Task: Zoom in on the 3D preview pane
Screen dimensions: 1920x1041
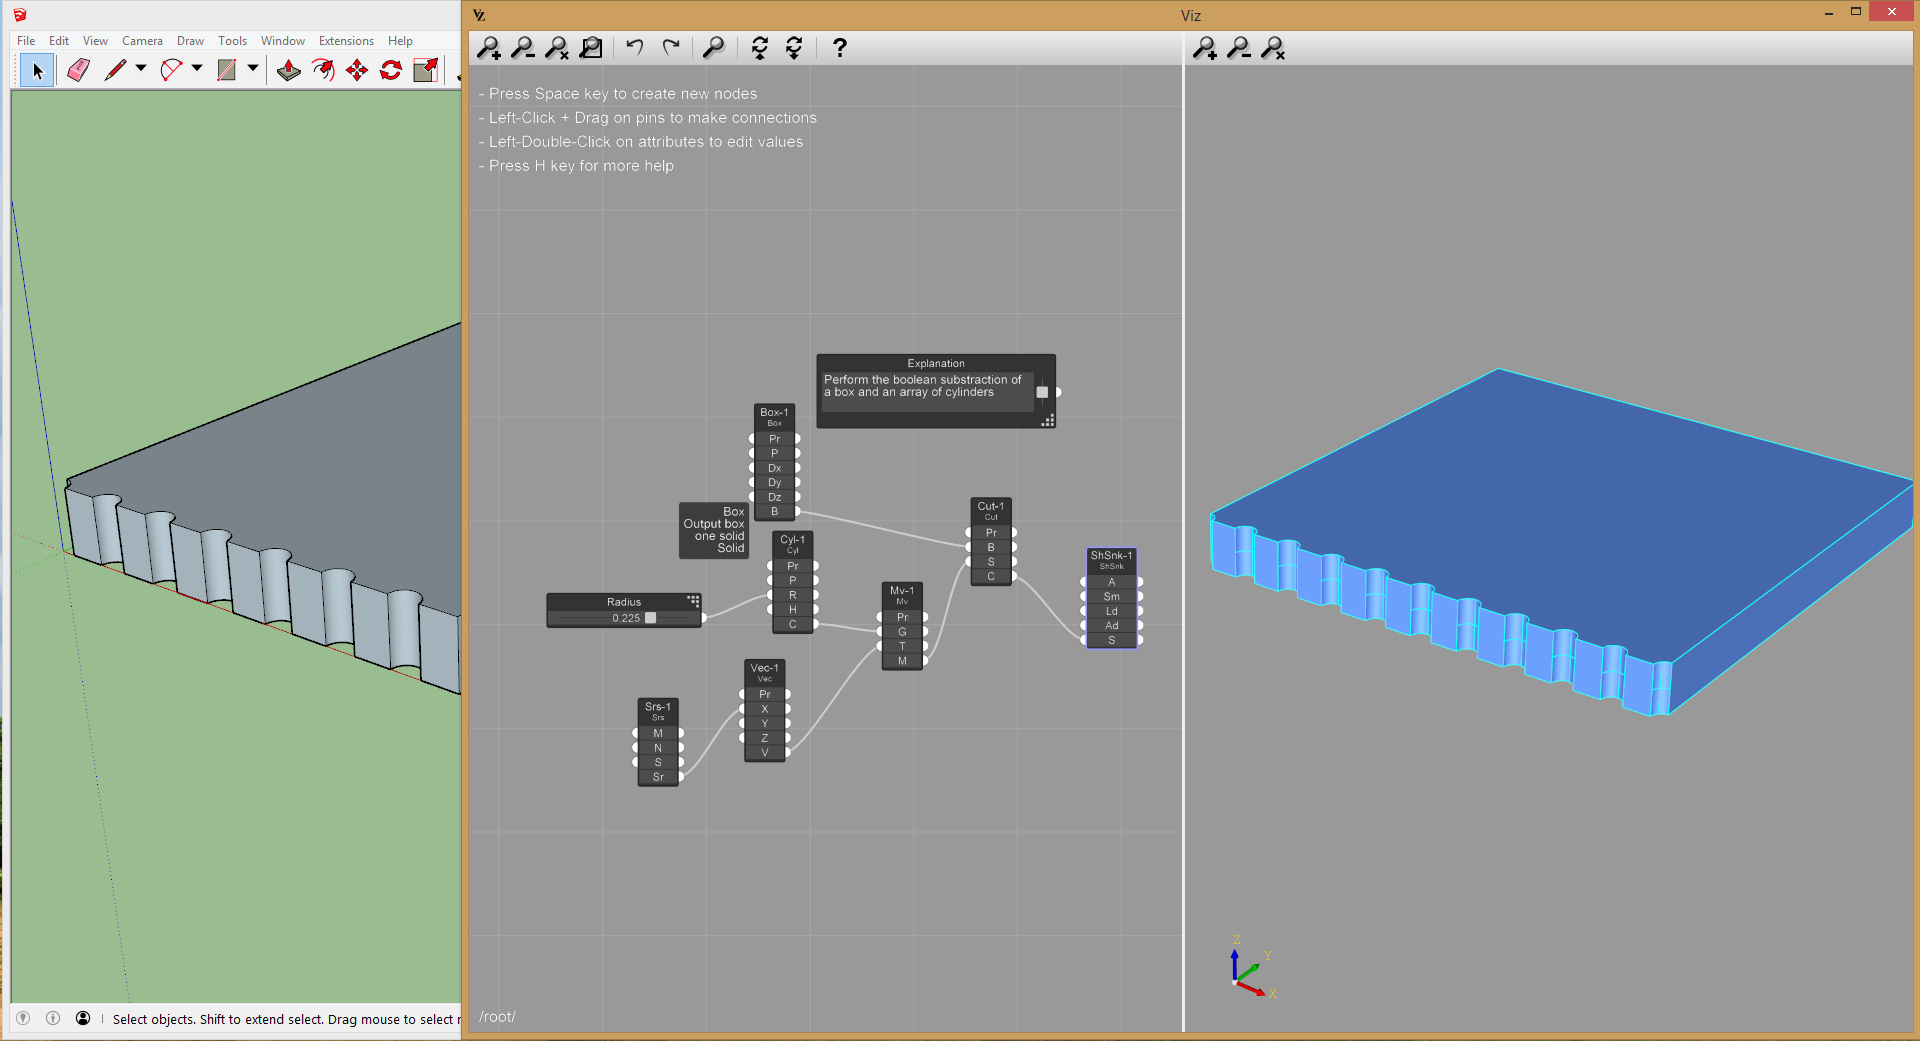Action: click(x=1205, y=48)
